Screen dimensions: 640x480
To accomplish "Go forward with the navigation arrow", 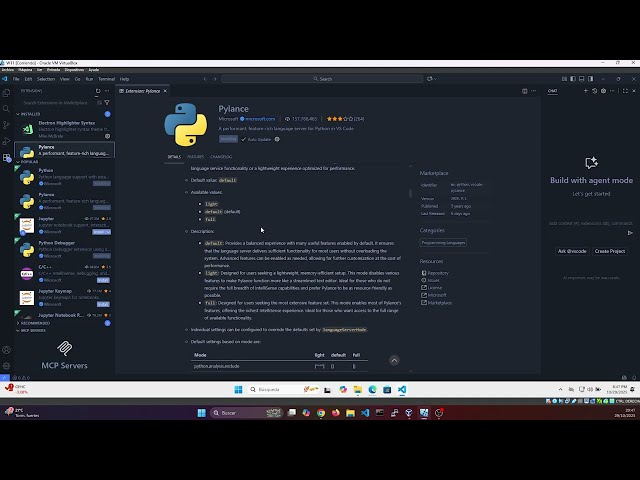I will (x=215, y=79).
